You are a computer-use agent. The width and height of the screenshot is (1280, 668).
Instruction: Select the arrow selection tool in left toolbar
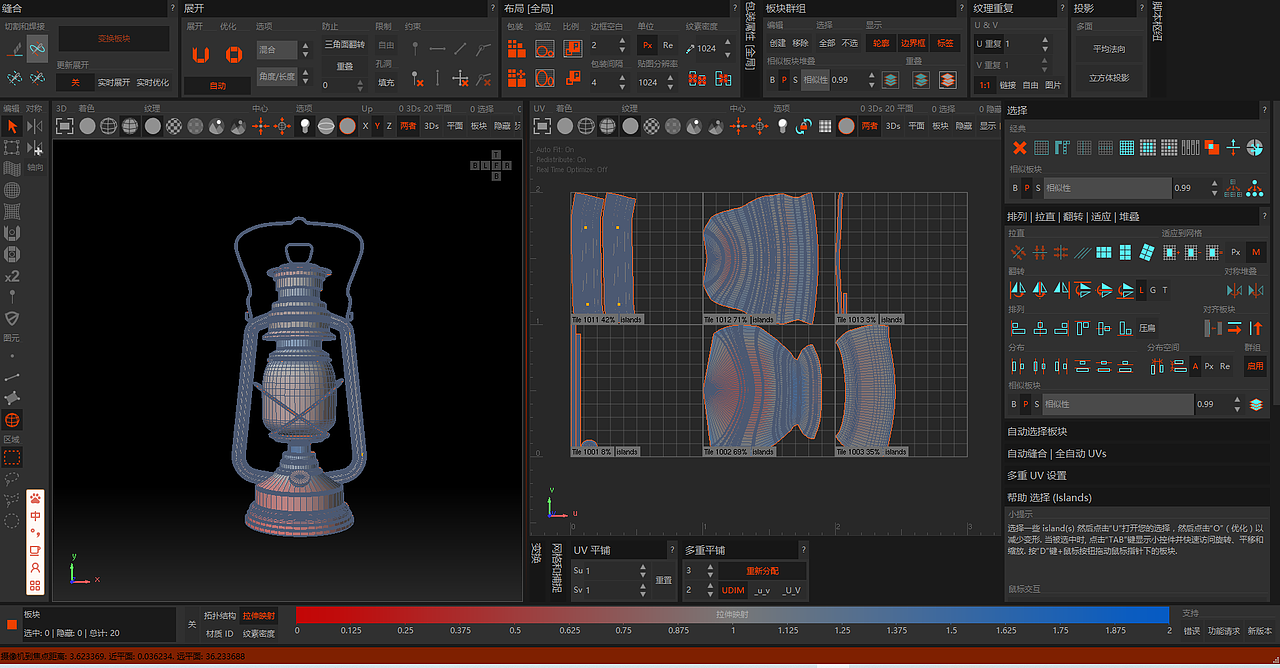[12, 126]
